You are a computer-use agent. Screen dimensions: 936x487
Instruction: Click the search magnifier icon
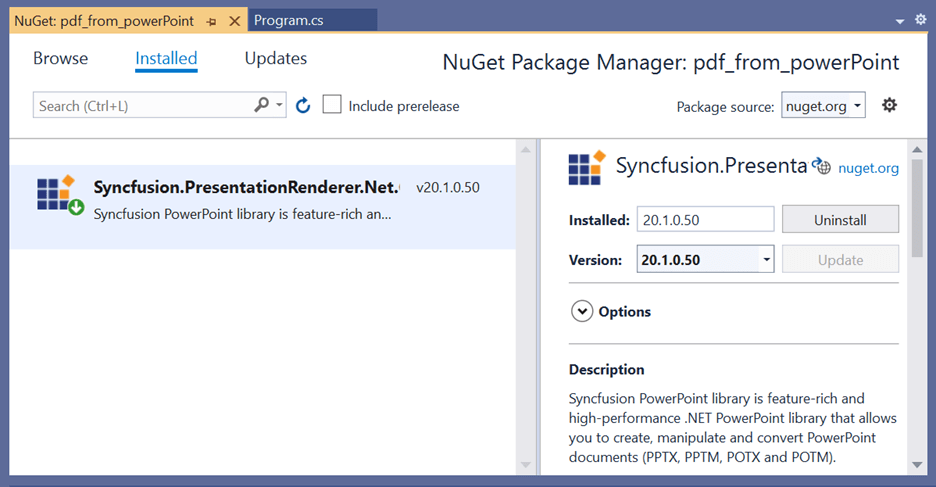tap(262, 105)
